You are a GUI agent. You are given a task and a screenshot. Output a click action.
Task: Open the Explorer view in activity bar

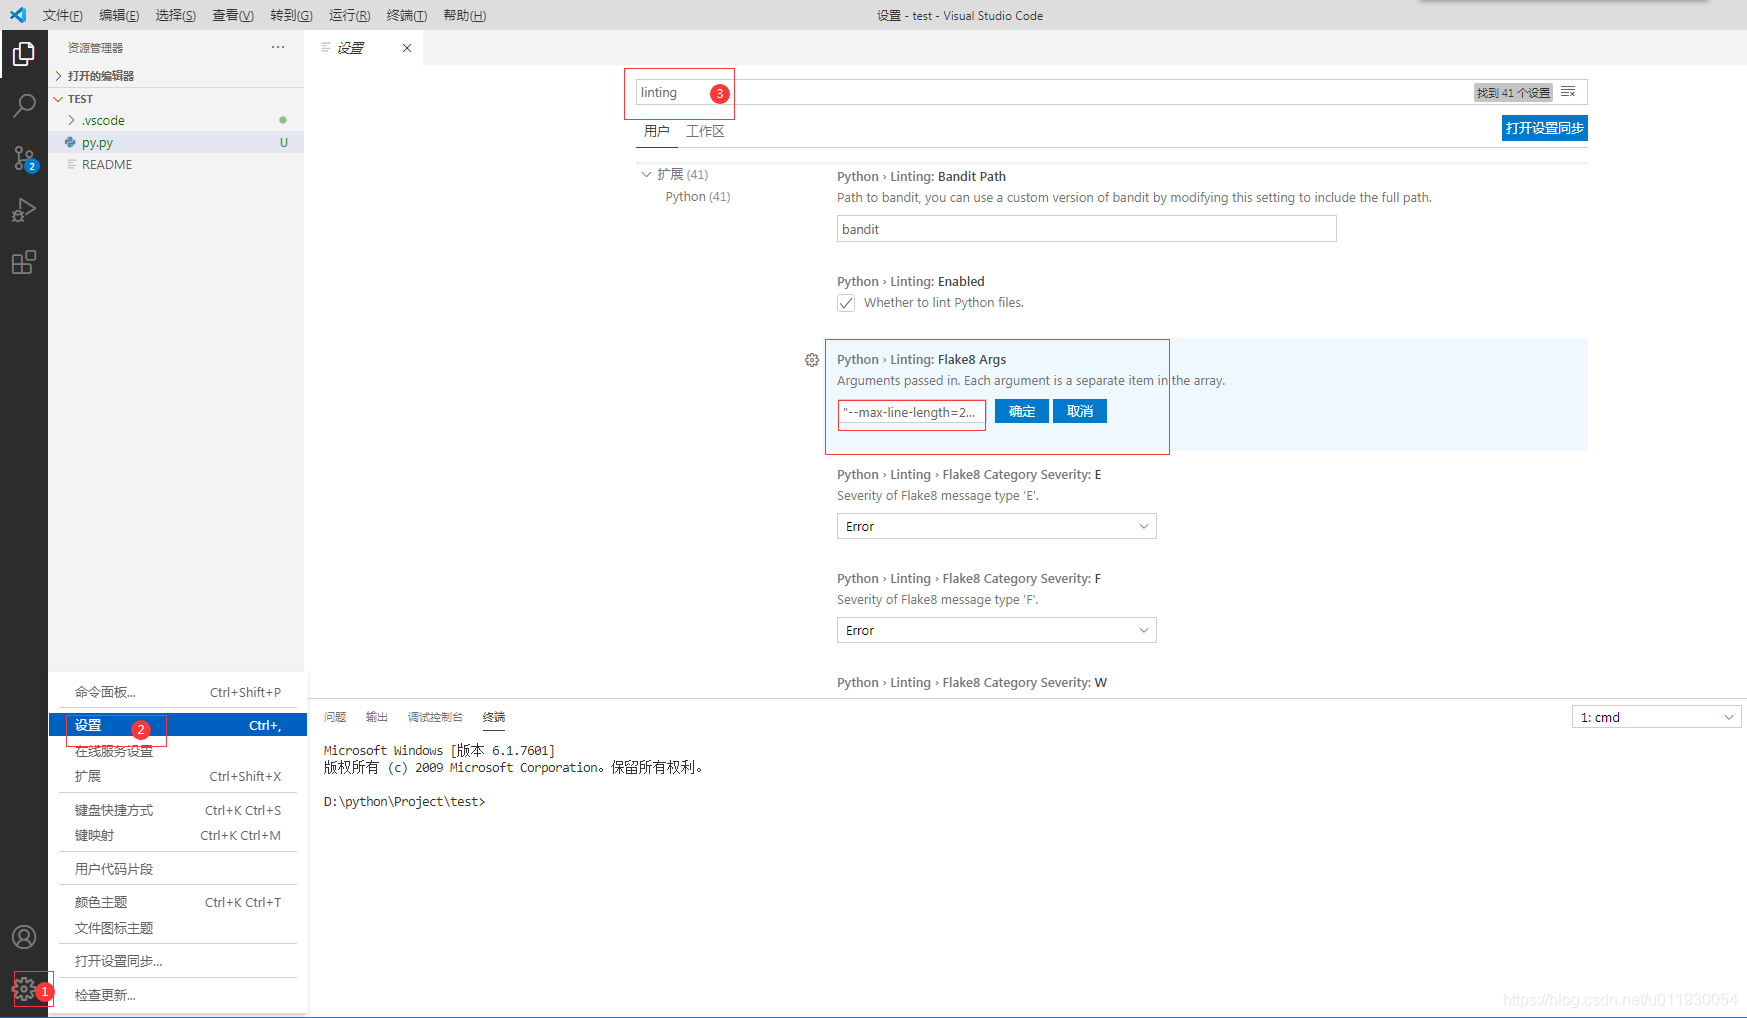pos(24,53)
